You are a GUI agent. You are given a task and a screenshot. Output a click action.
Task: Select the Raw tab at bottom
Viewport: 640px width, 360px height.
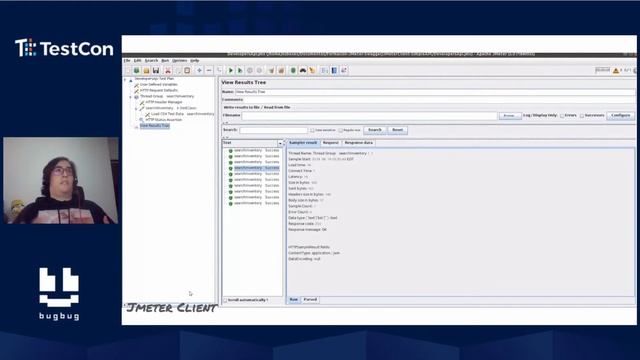(x=294, y=300)
